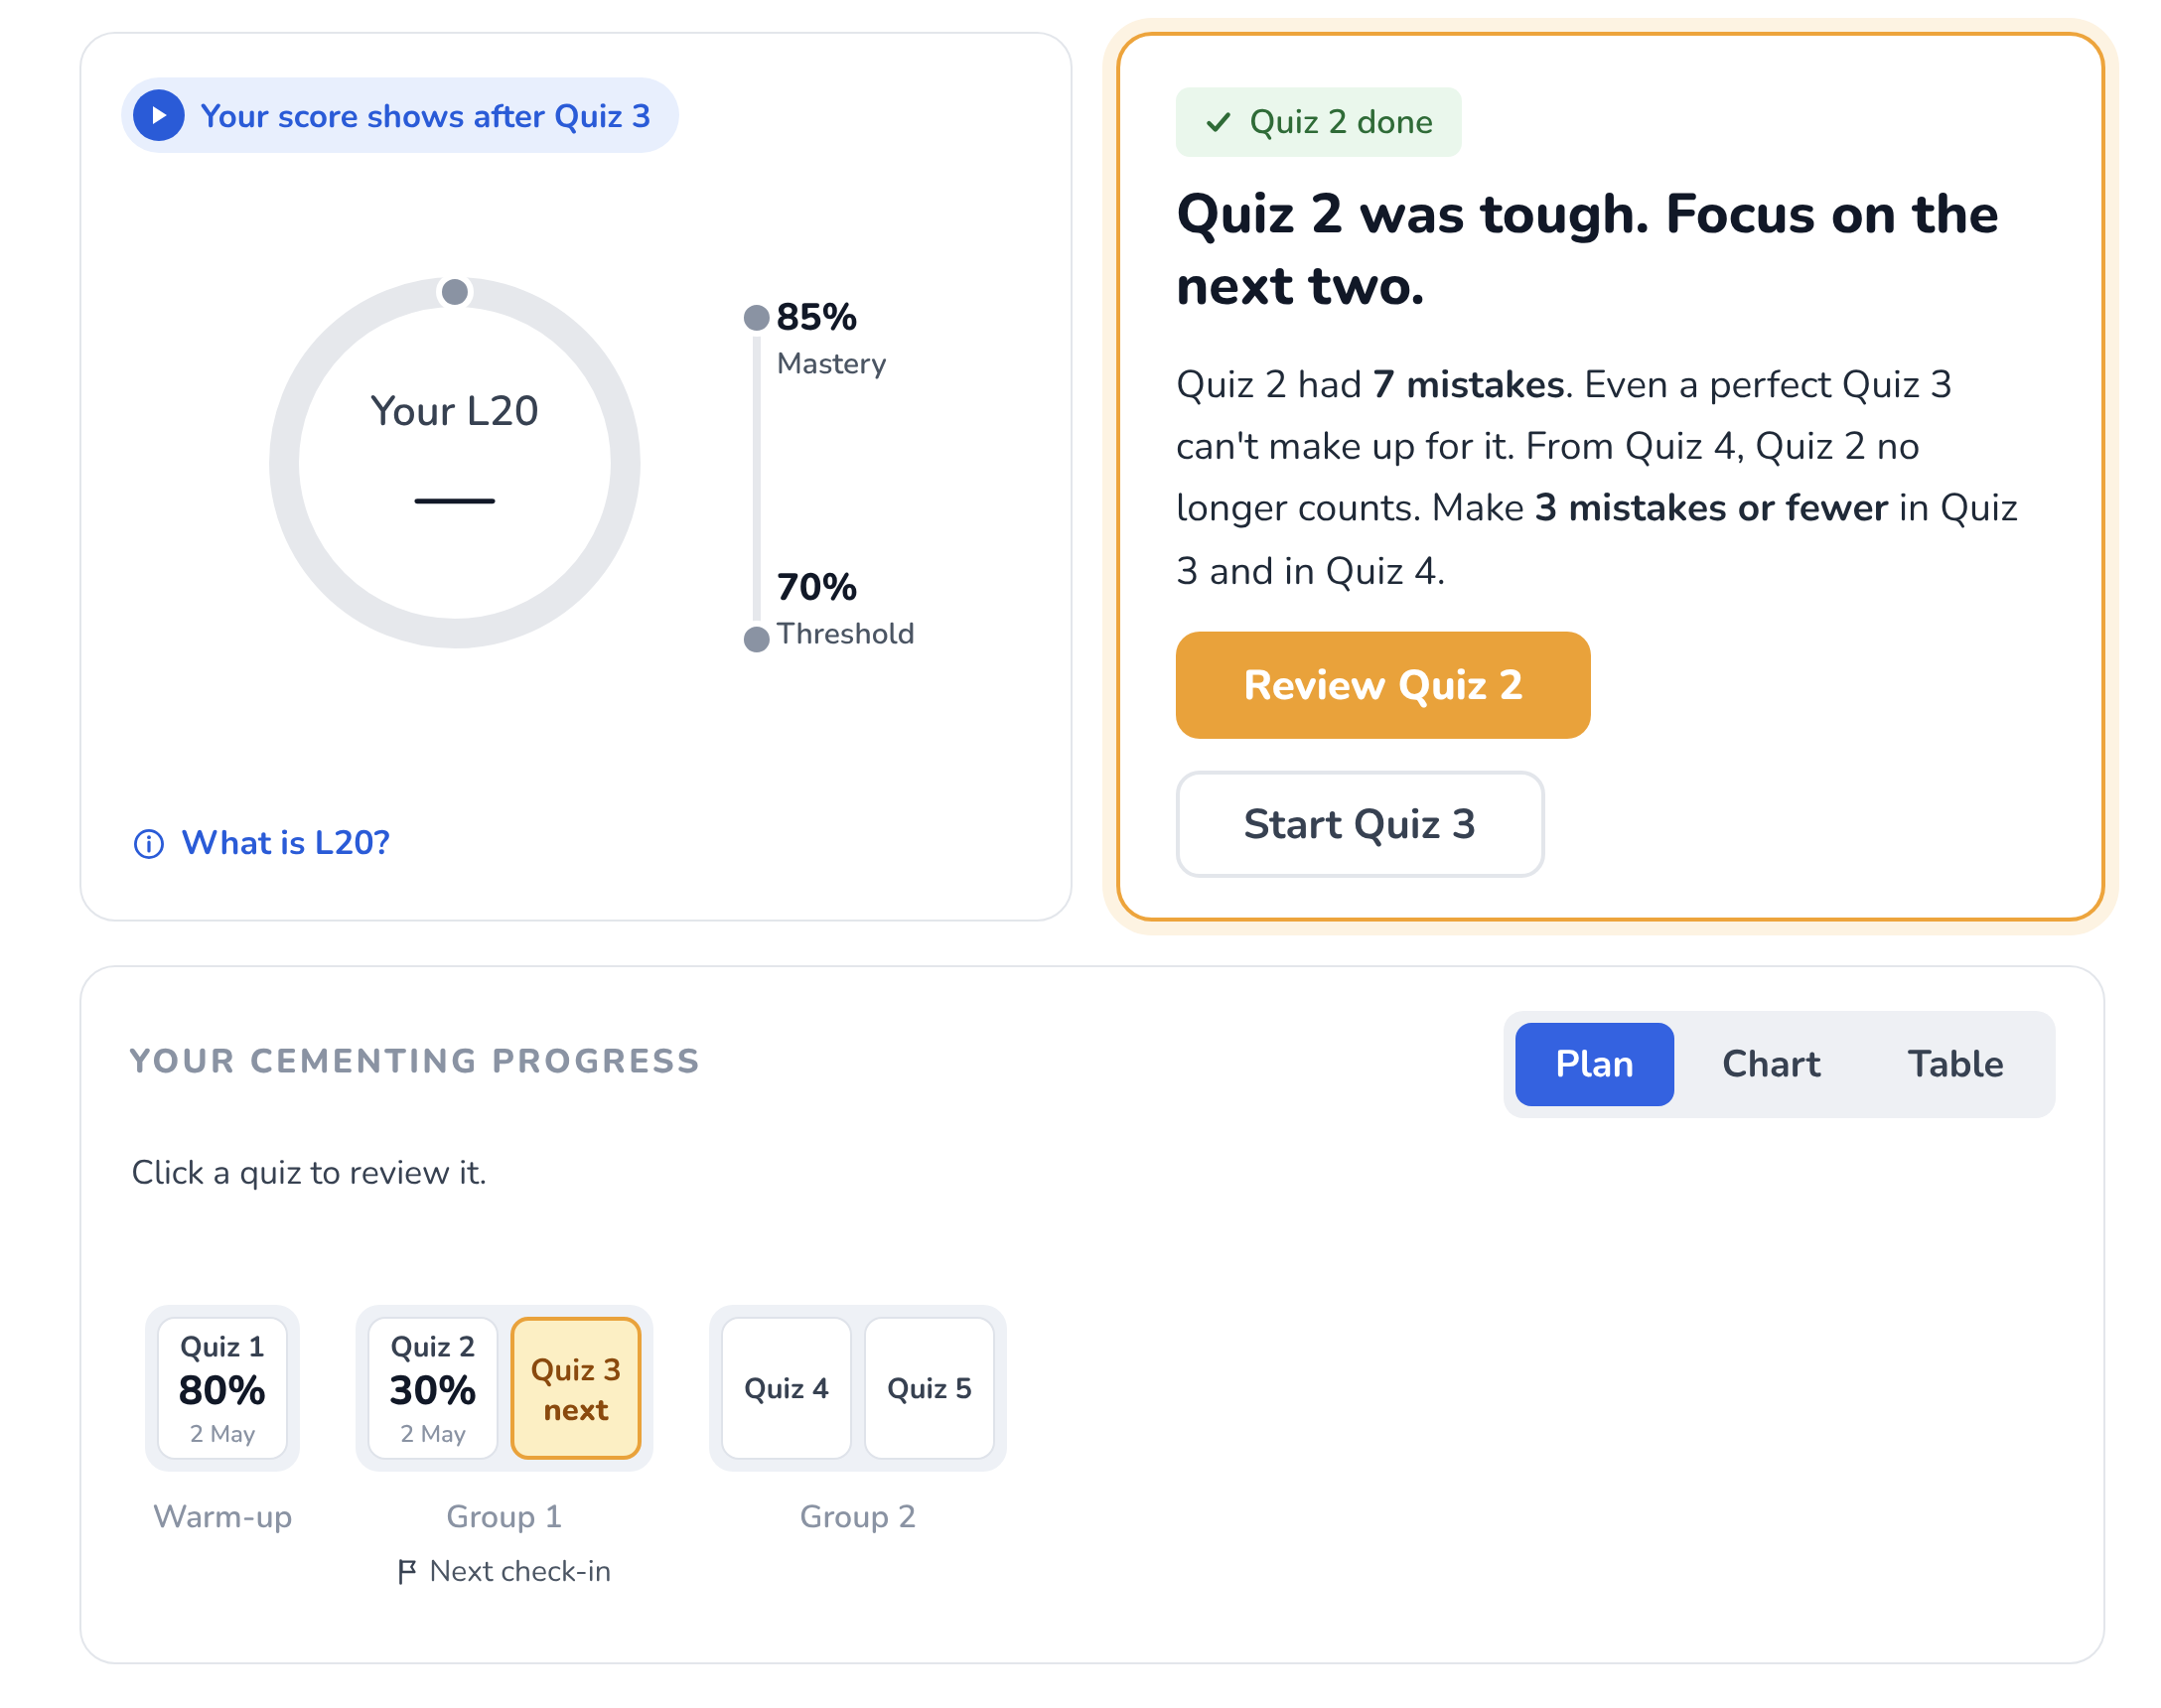Click the info icon beside What is L20

point(149,844)
